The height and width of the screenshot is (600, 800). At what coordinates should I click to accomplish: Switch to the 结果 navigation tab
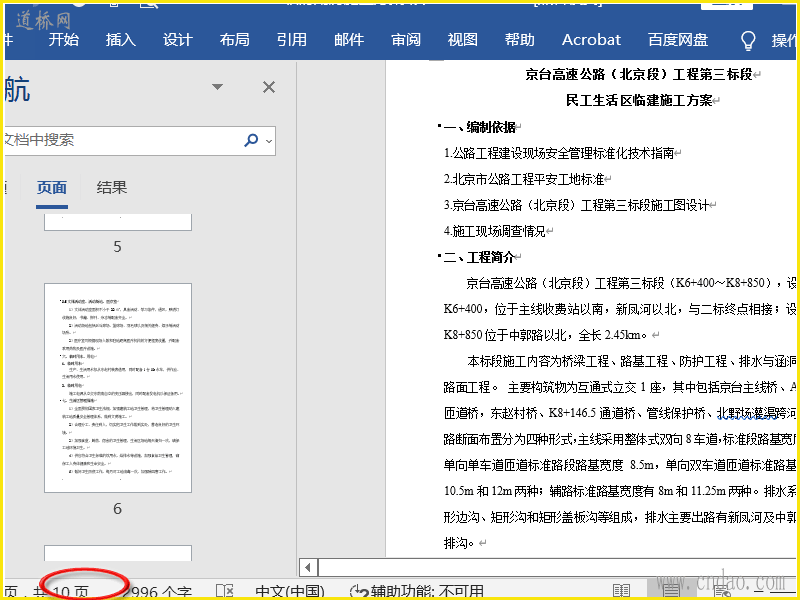[112, 188]
